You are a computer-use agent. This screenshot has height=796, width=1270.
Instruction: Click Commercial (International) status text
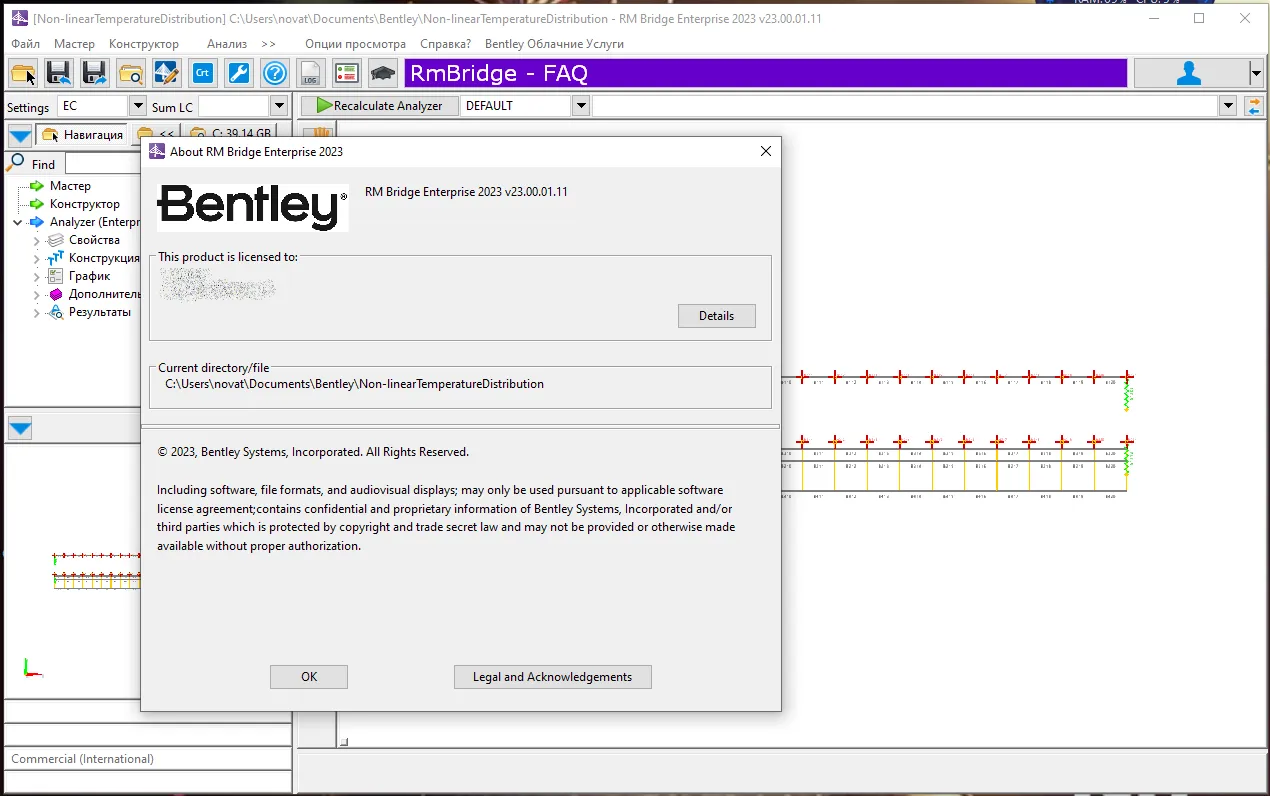click(x=83, y=759)
